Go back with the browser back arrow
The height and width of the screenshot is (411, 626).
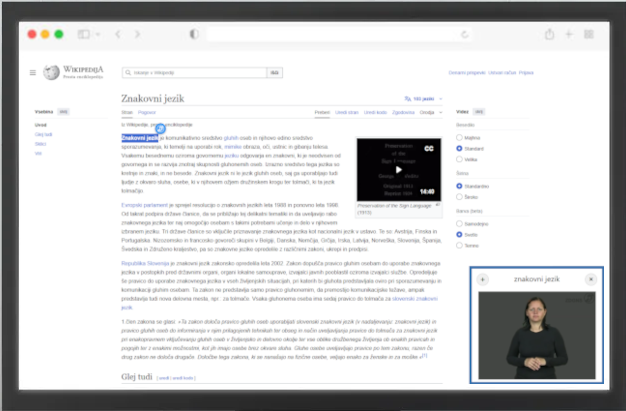coord(120,34)
